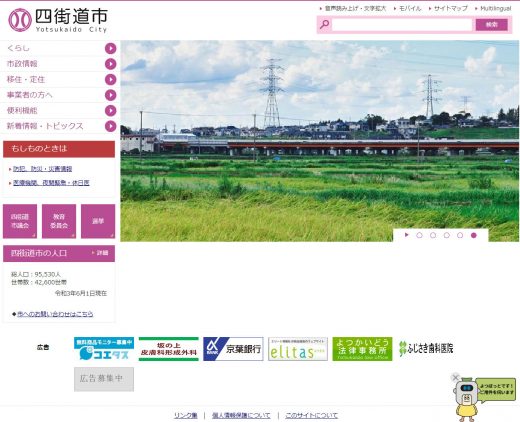Expand the 市政情報 menu arrow
This screenshot has height=422, width=520.
pos(110,64)
